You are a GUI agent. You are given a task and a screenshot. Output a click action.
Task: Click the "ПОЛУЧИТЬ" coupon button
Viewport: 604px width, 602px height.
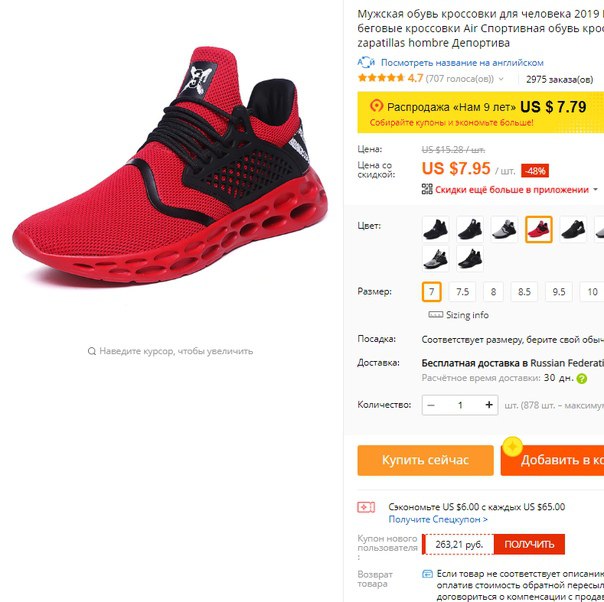click(x=529, y=544)
